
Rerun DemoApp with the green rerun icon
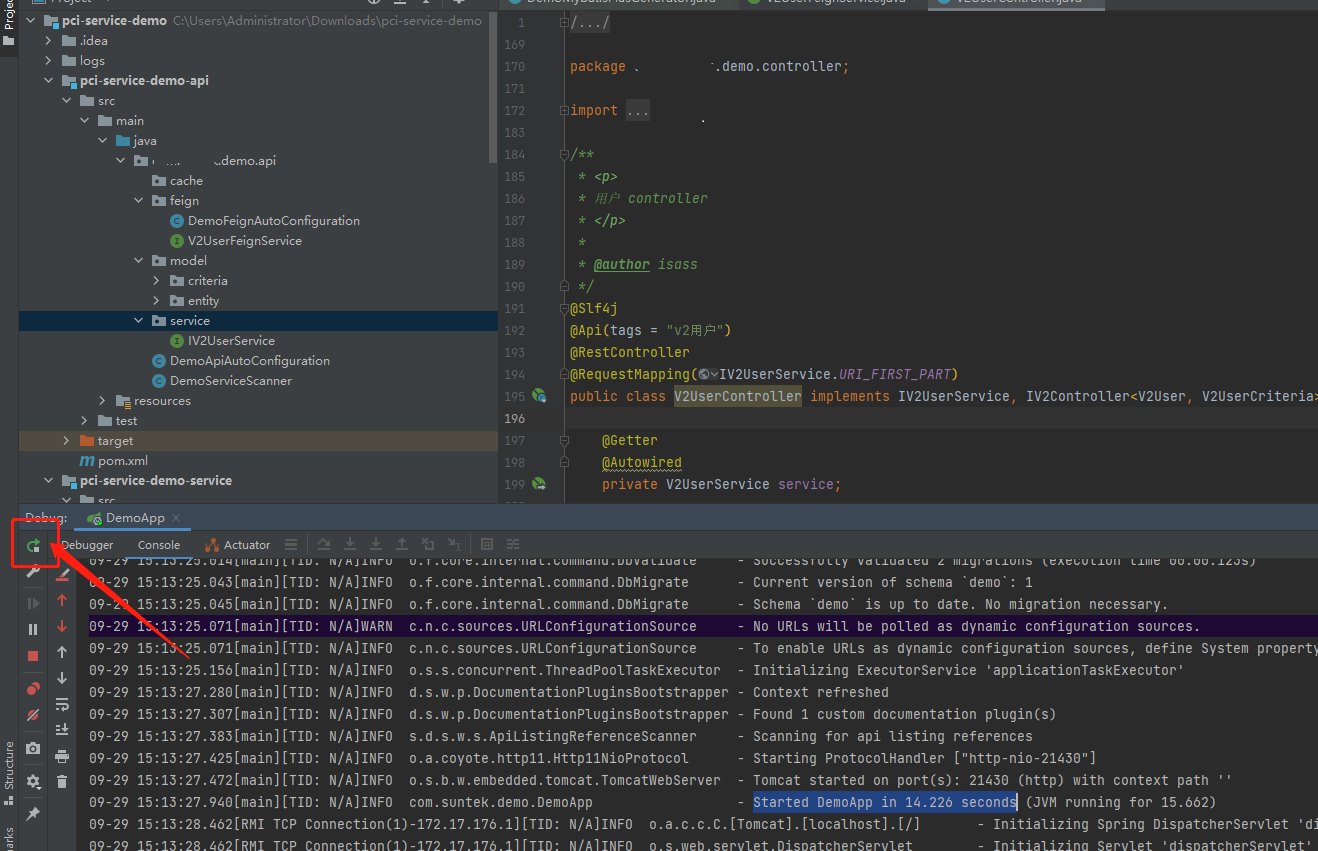(33, 545)
